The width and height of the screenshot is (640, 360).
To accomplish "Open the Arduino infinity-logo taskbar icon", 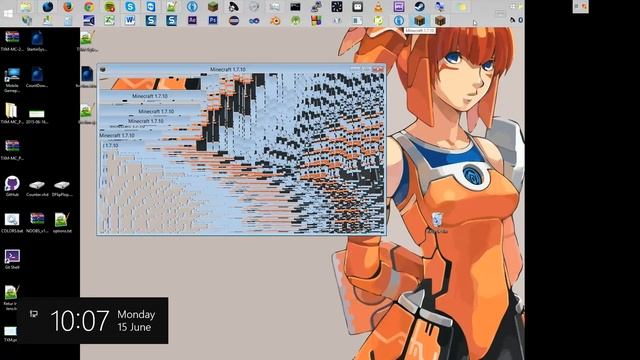I will tap(254, 20).
